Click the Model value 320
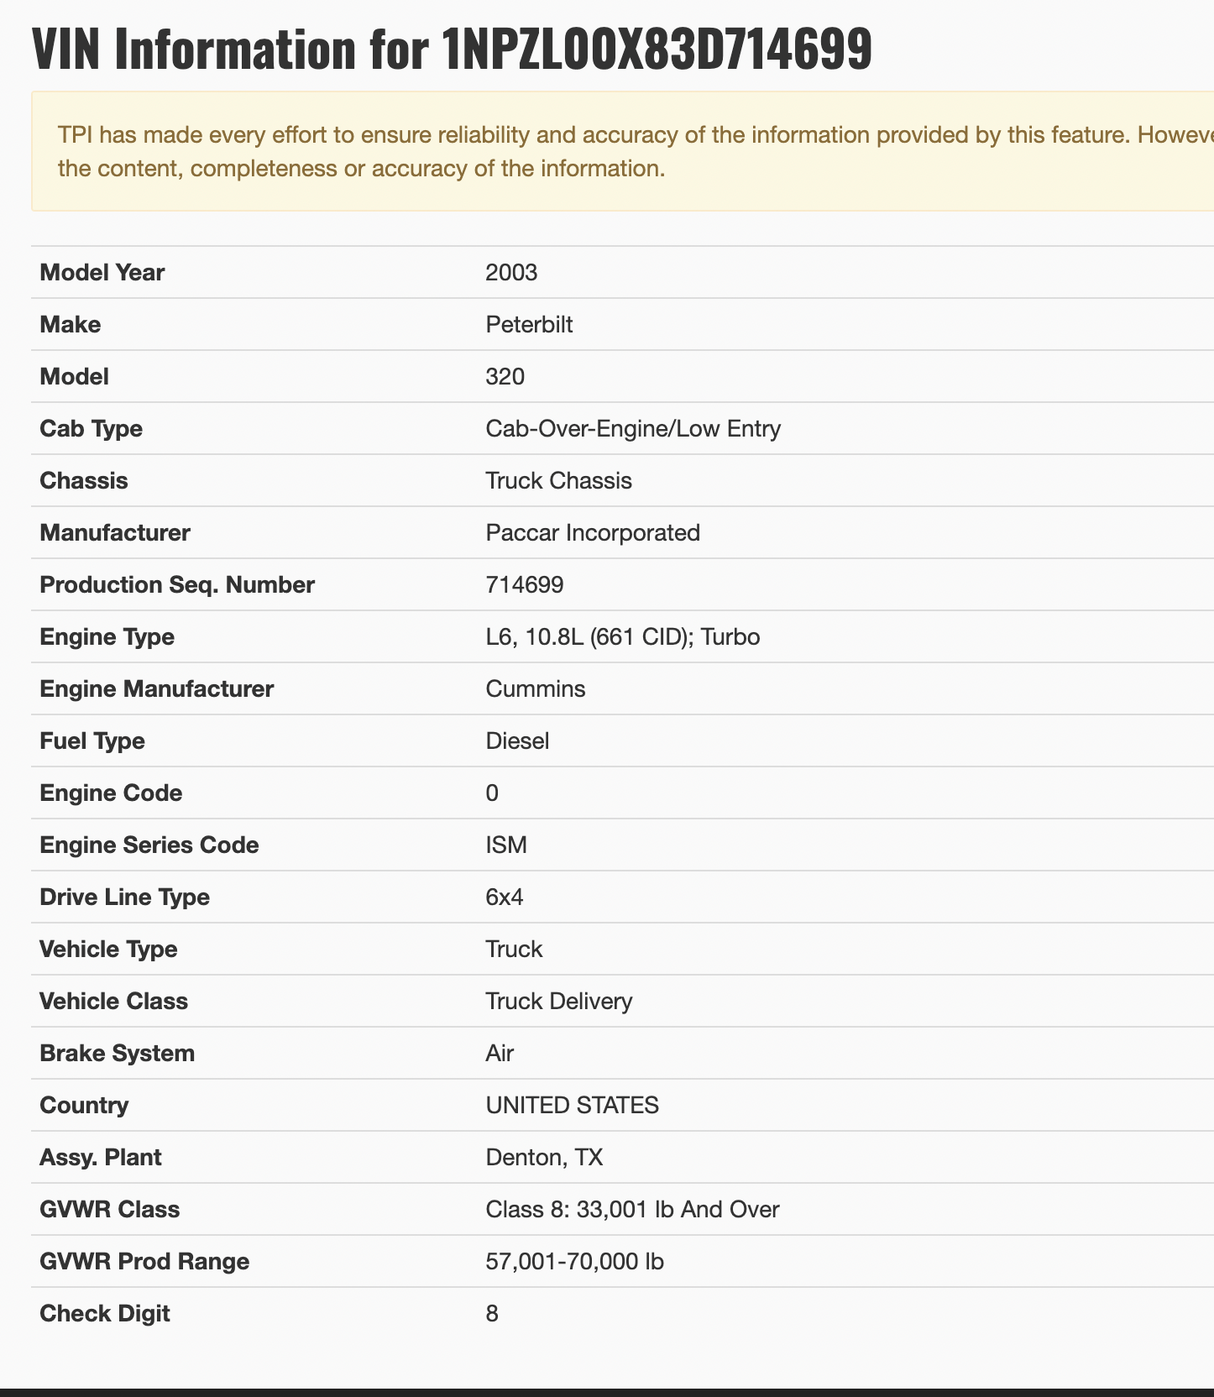The image size is (1214, 1397). (x=505, y=376)
